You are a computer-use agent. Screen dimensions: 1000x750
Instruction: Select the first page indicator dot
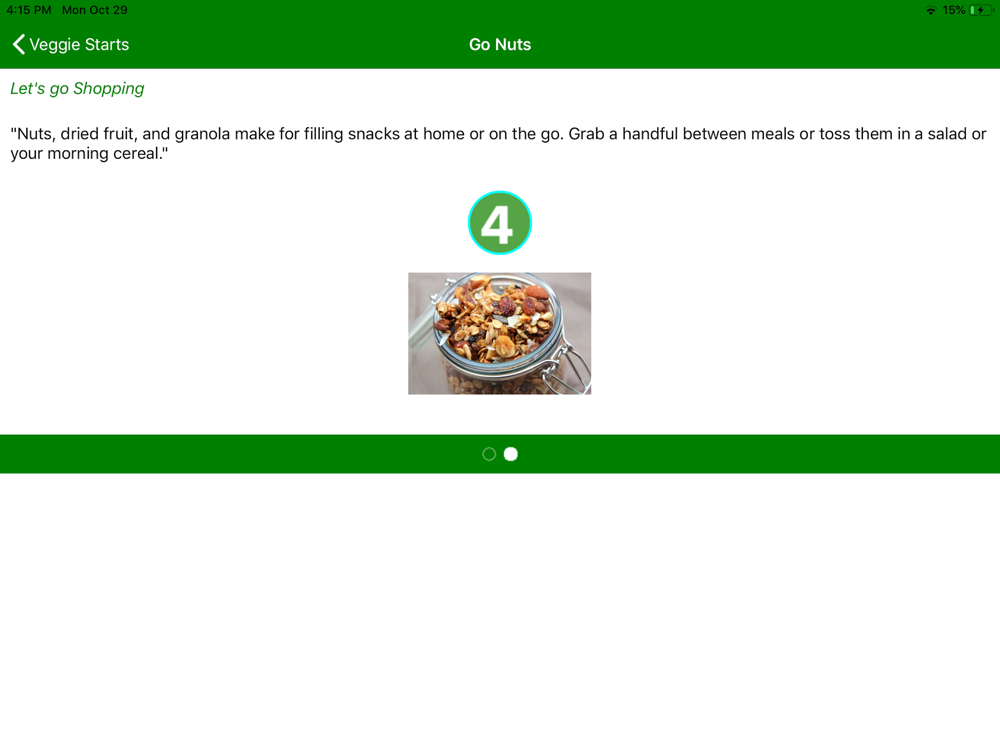(x=489, y=453)
